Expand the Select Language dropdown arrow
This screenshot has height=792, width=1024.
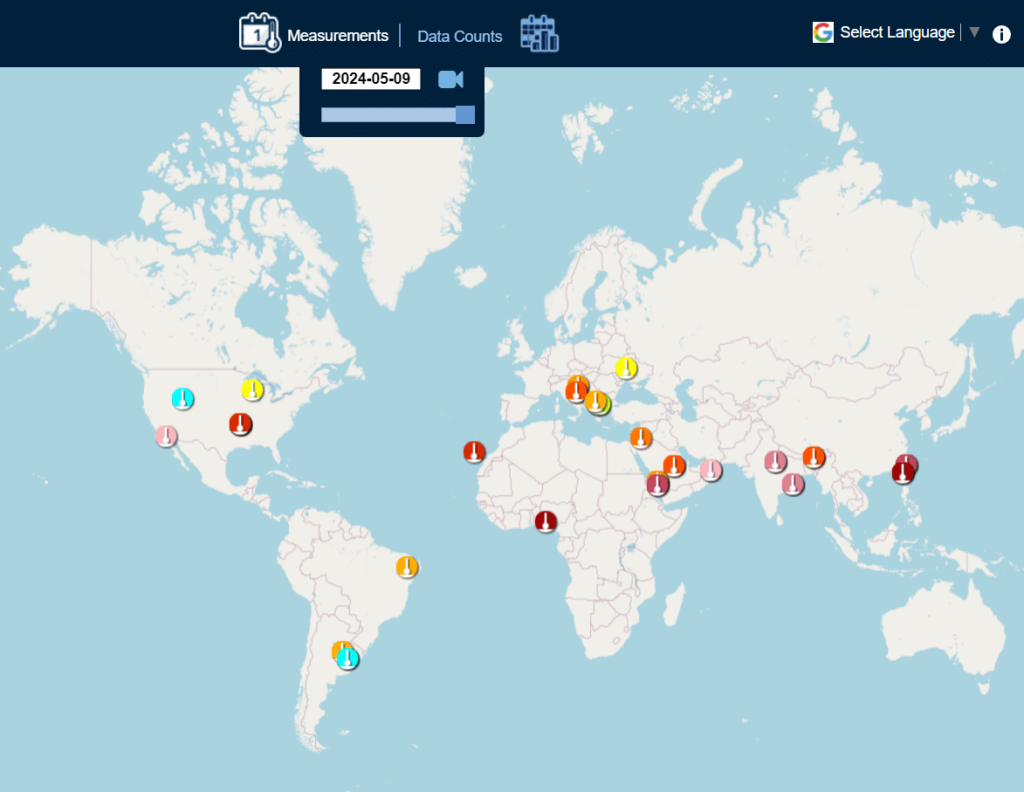tap(974, 32)
